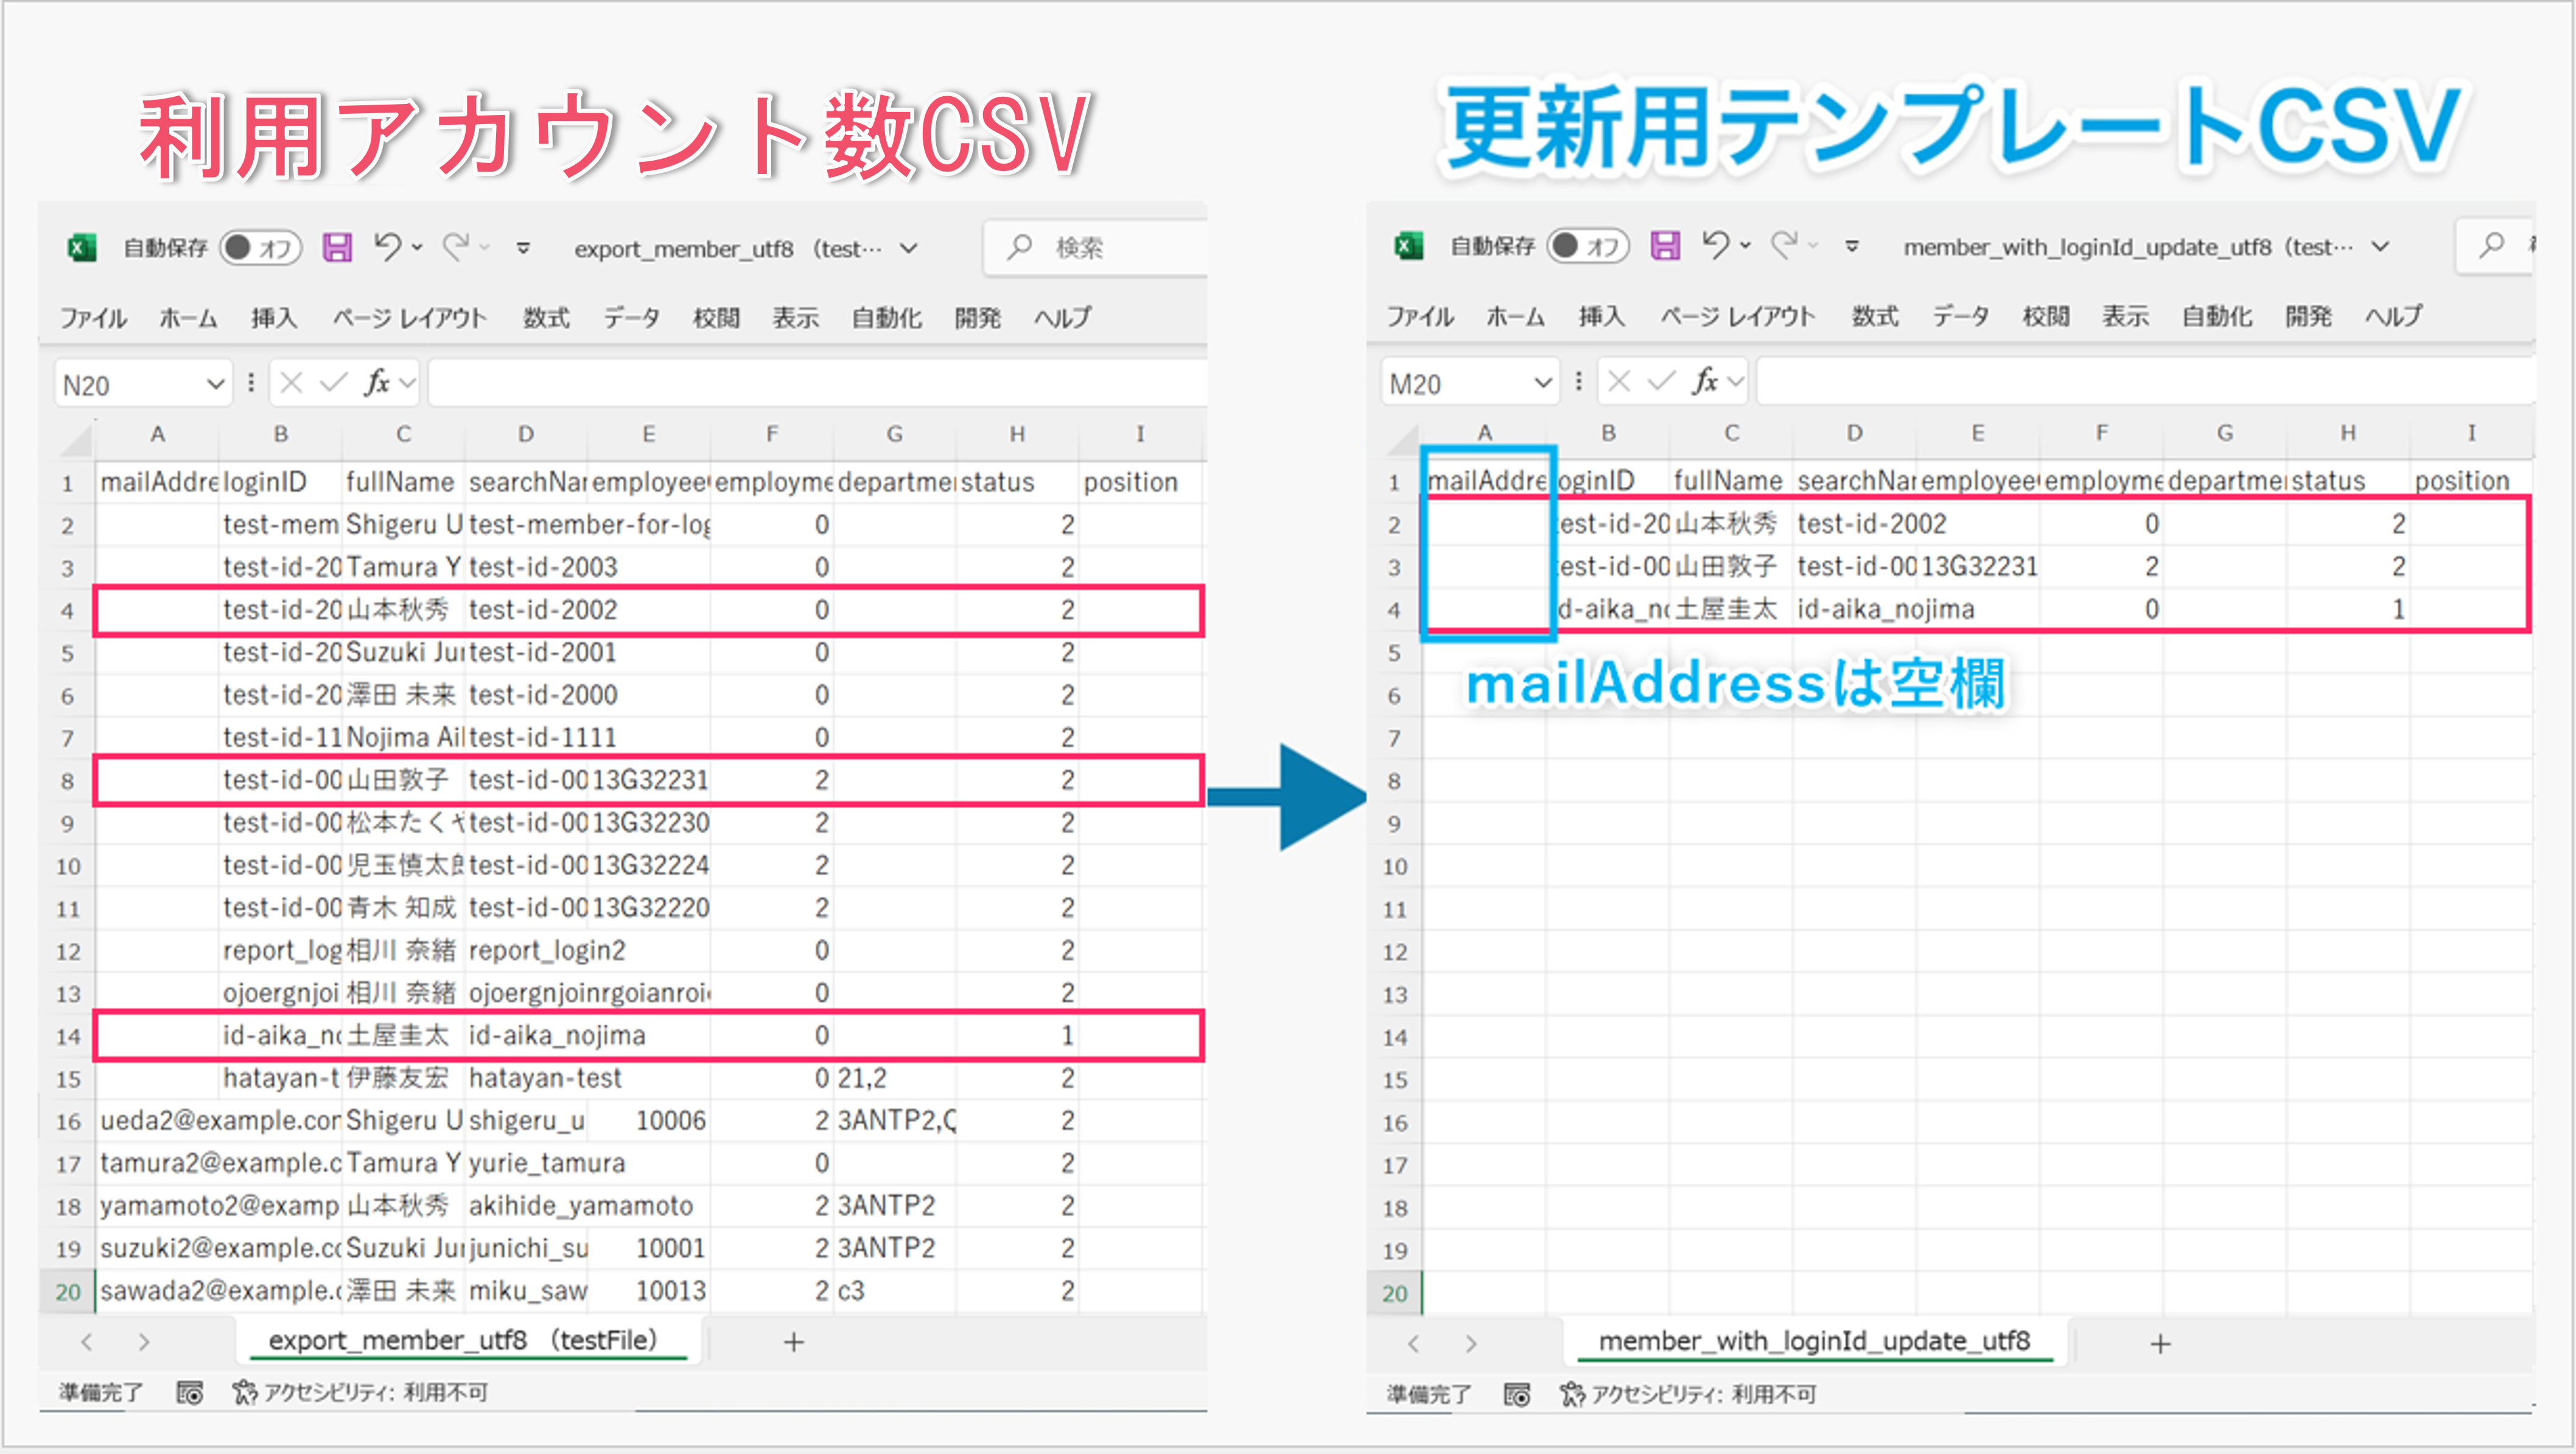Click the enter checkmark next to the right formula bar

point(1661,381)
